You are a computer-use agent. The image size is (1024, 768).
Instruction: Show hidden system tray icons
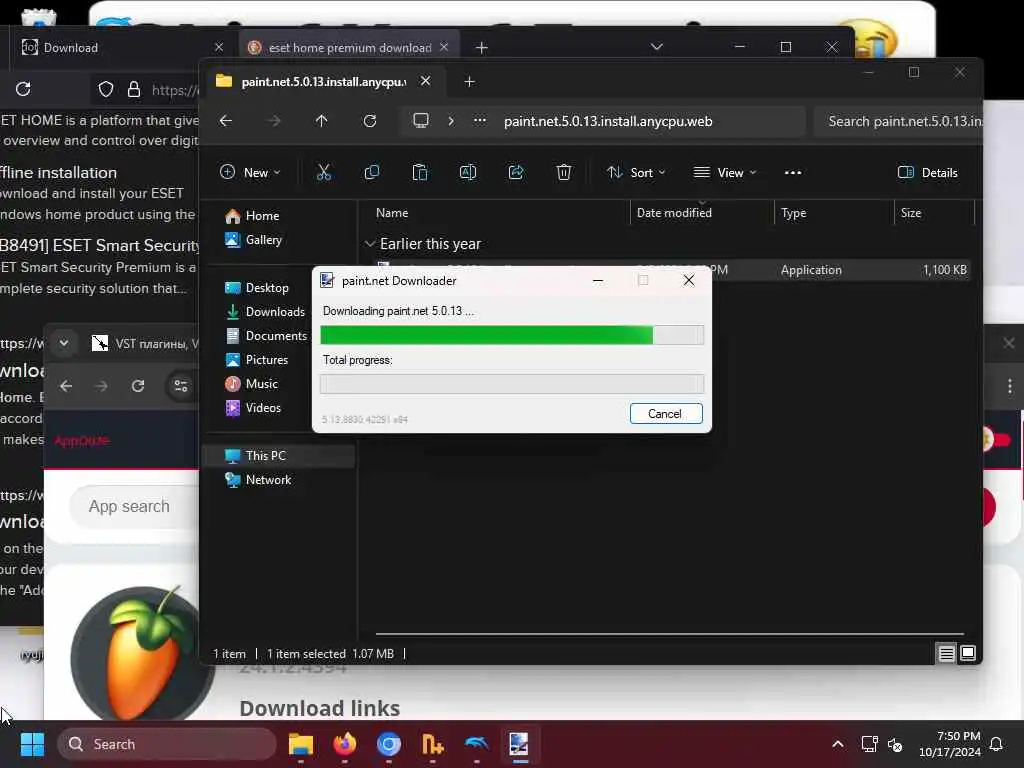[838, 744]
